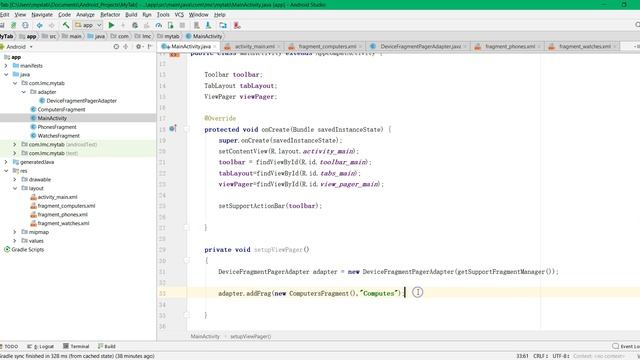This screenshot has height=360, width=640.
Task: Click the Synchronize refresh toolbar icon
Action: click(25, 25)
